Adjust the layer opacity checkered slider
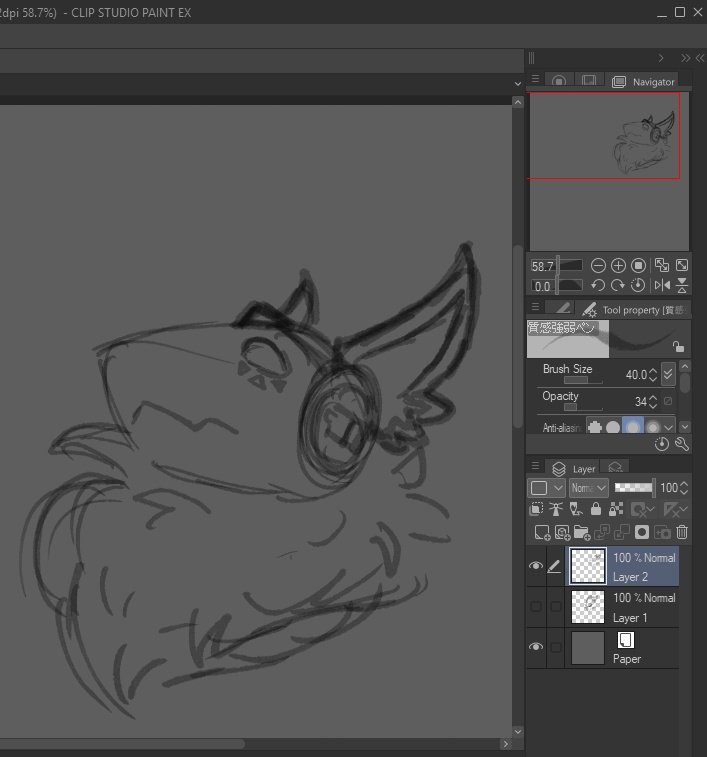 pyautogui.click(x=634, y=488)
